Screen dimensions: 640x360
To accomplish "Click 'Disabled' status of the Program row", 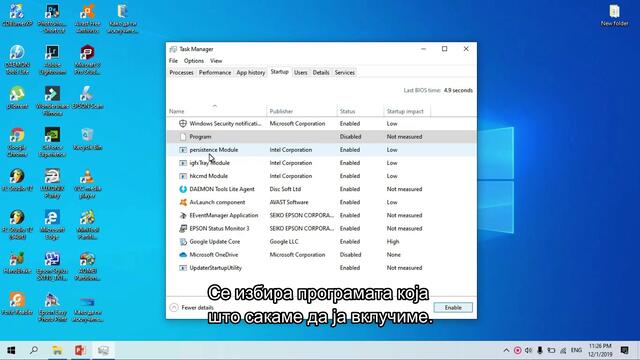I will point(350,137).
